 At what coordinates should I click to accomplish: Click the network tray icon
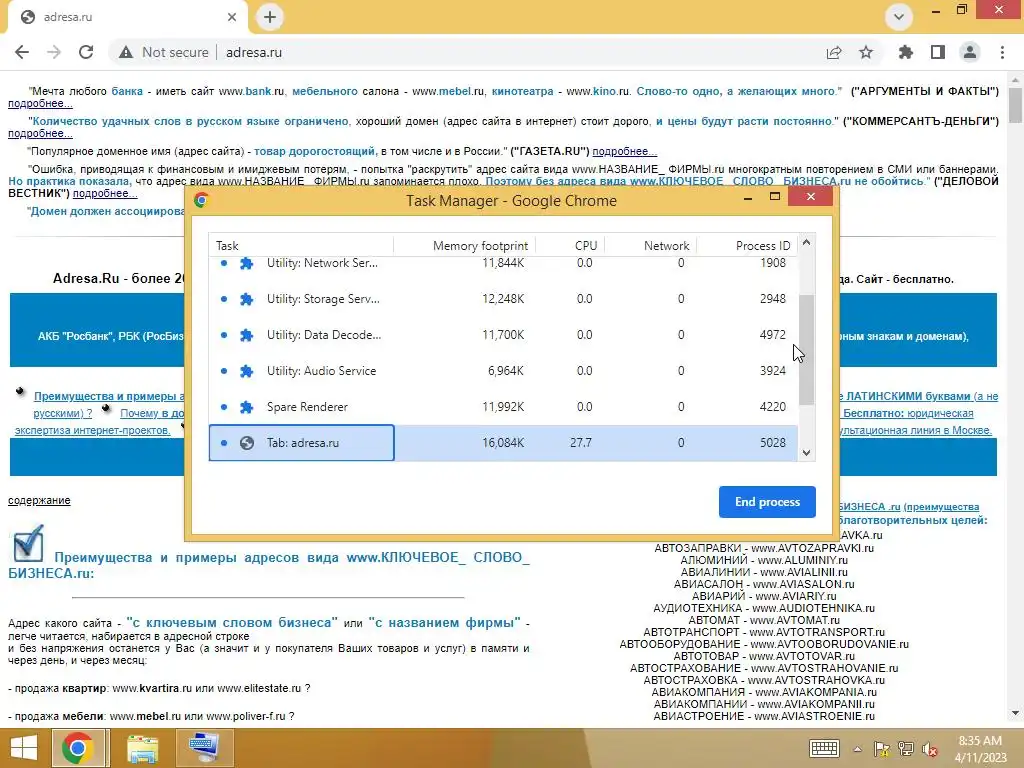906,749
